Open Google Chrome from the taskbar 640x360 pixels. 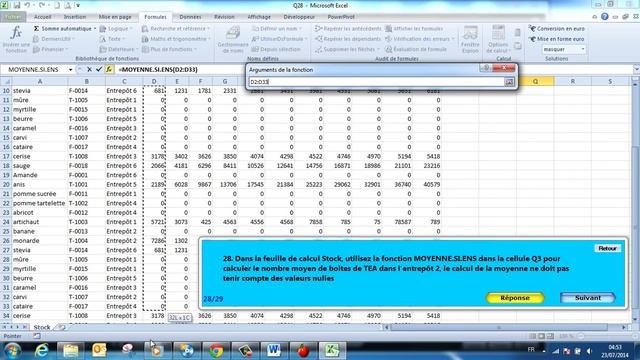pyautogui.click(x=216, y=350)
